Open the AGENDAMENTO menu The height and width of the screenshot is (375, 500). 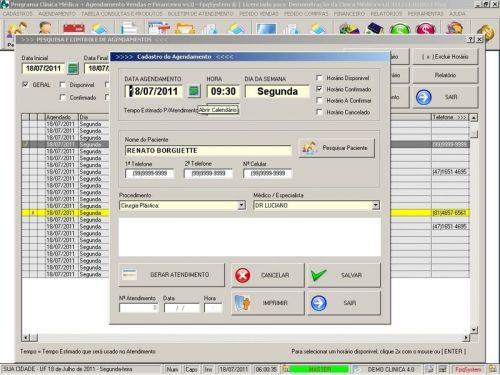point(57,14)
